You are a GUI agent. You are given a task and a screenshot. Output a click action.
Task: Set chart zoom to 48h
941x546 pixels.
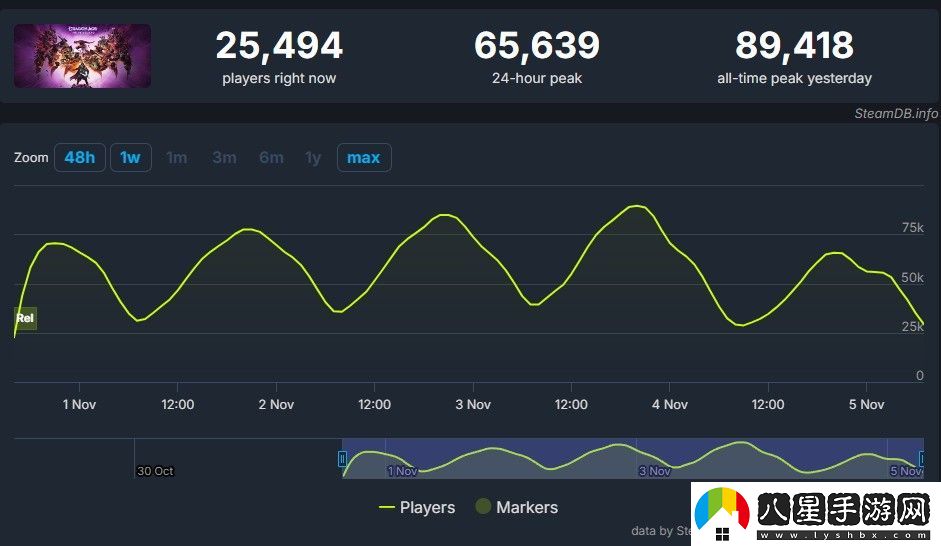click(79, 158)
